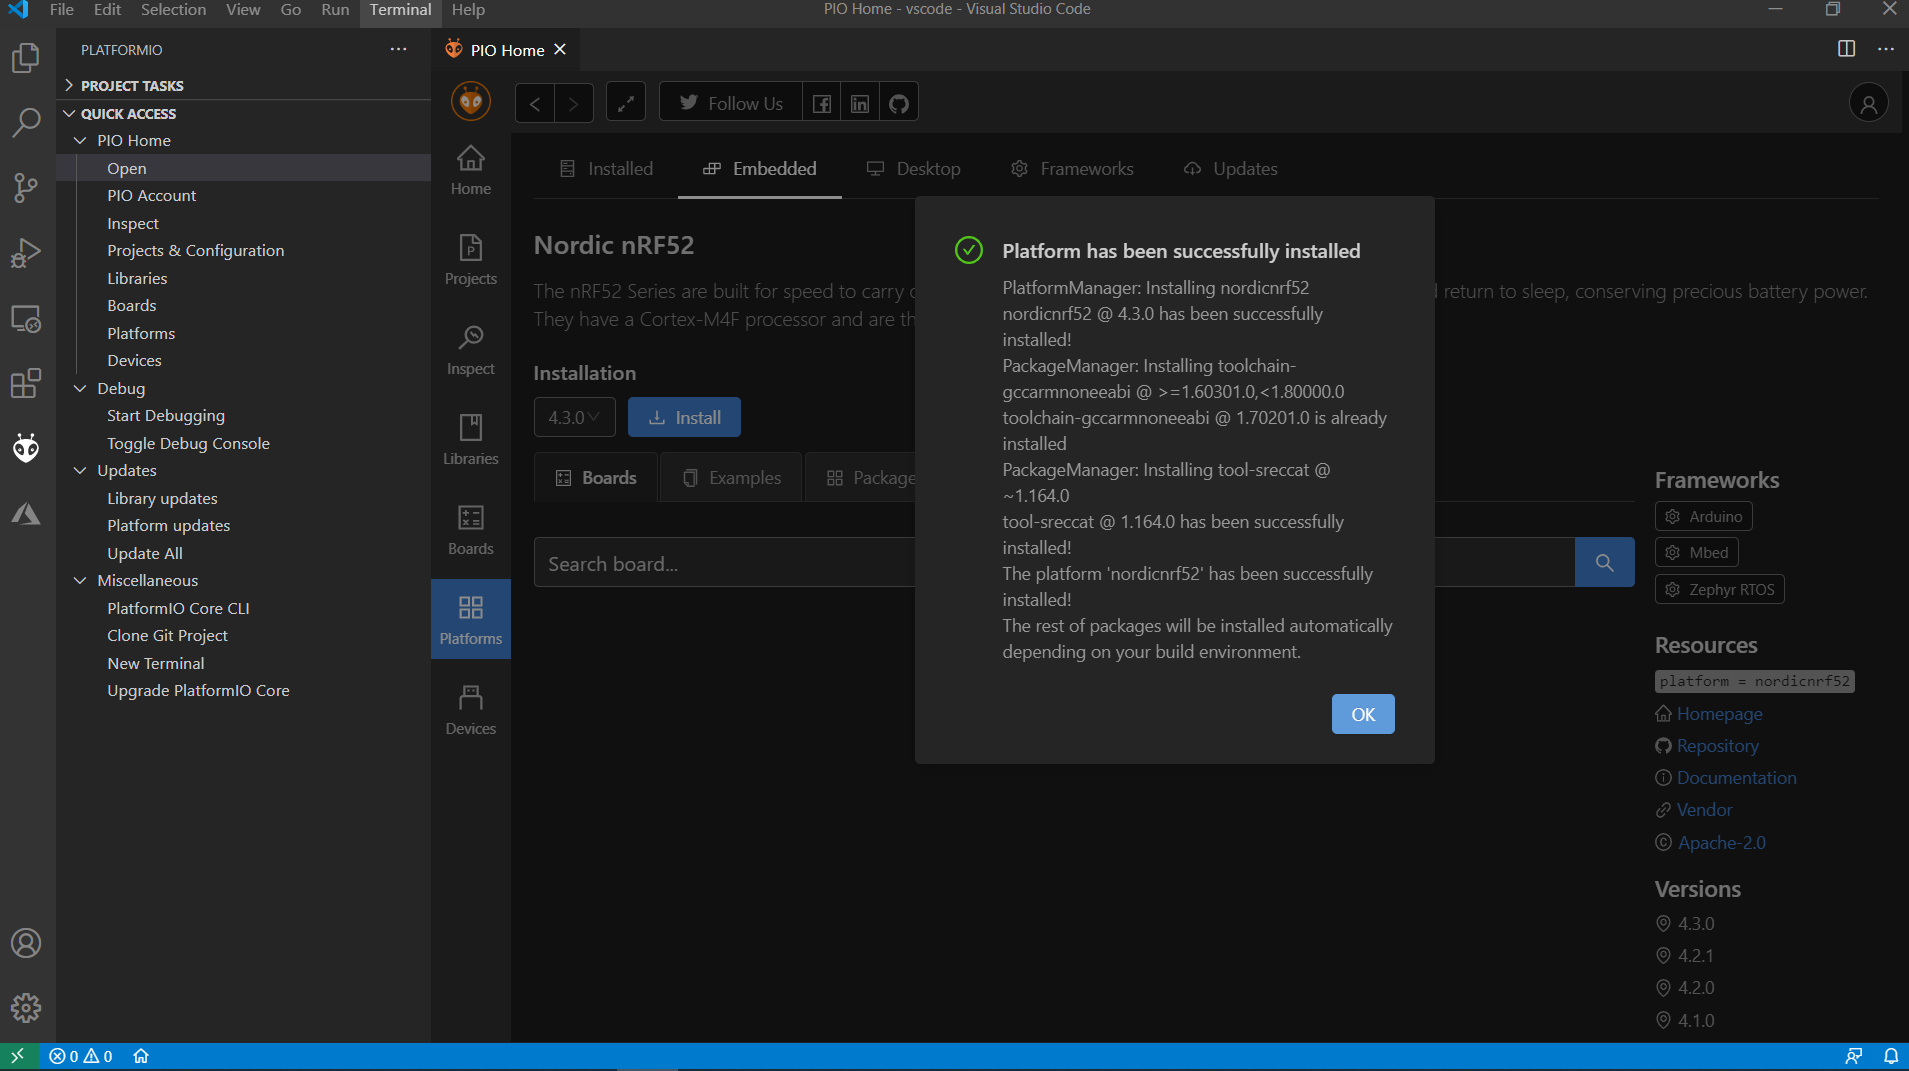Click the LinkedIn icon in PIO toolbar

[859, 103]
